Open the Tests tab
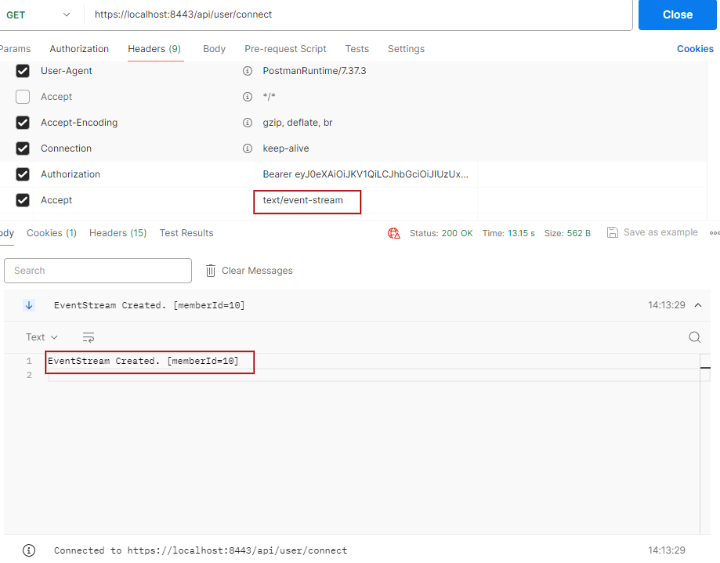This screenshot has width=720, height=563. coord(357,49)
